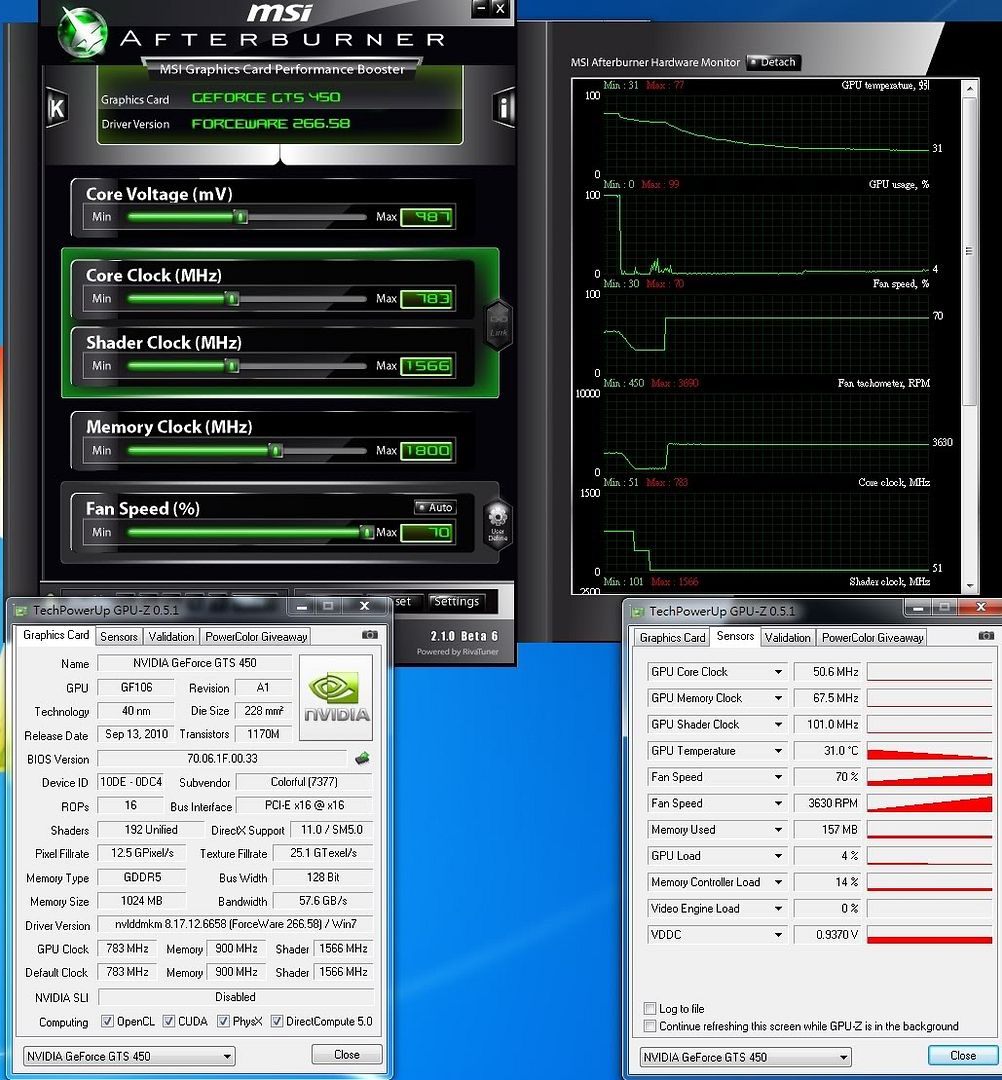
Task: Click the Fan Speed slider handle
Action: 367,532
